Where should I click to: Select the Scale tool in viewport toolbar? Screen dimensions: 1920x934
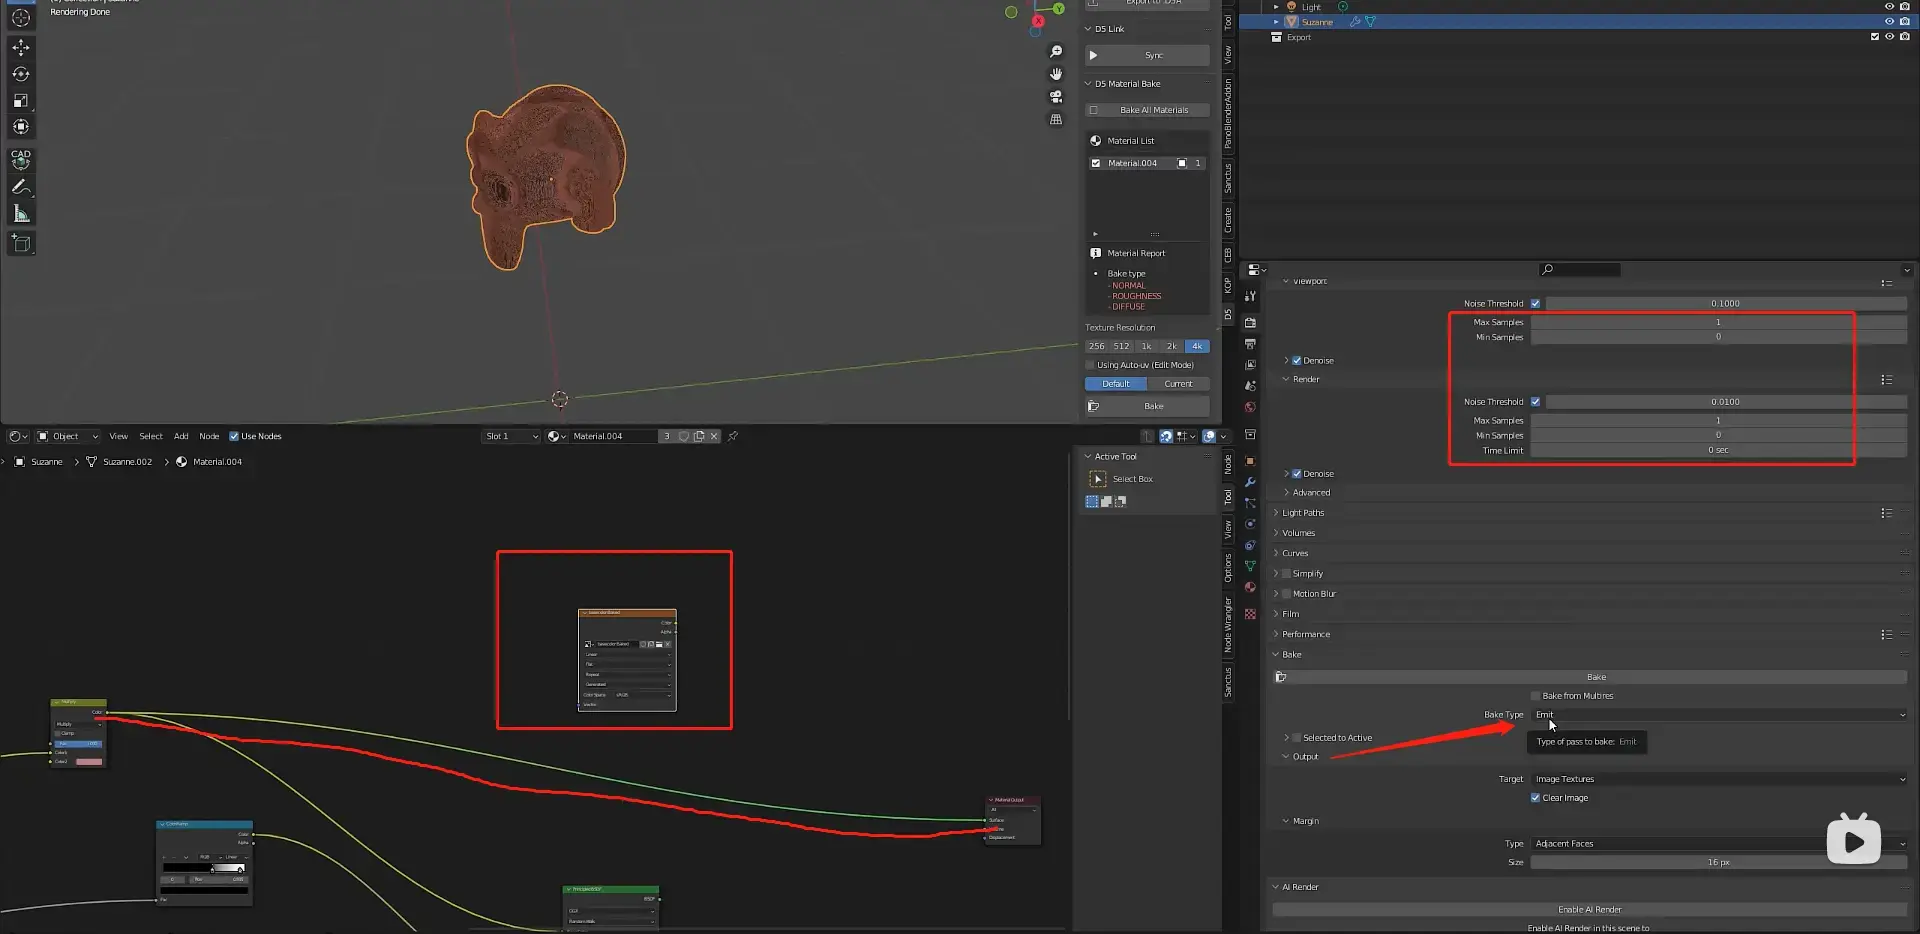click(20, 100)
